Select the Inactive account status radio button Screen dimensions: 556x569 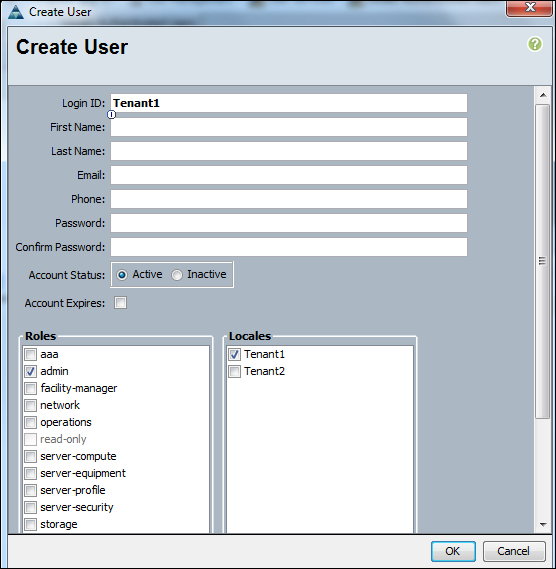(x=177, y=275)
